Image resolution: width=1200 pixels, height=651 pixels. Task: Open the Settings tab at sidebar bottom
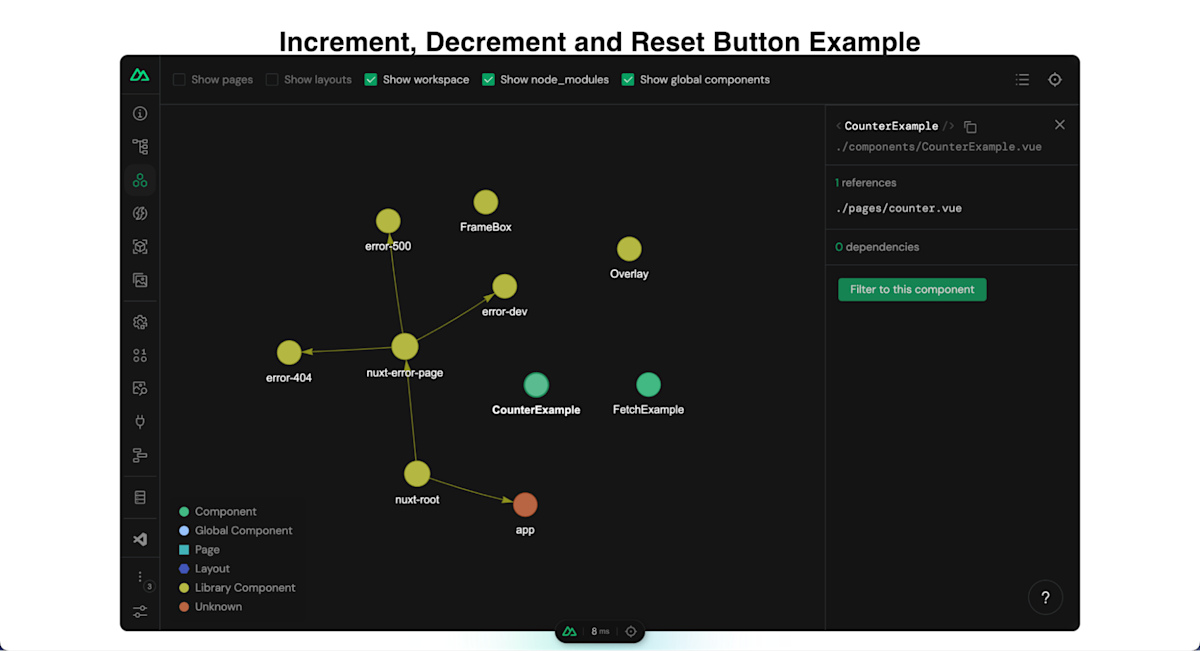tap(140, 611)
